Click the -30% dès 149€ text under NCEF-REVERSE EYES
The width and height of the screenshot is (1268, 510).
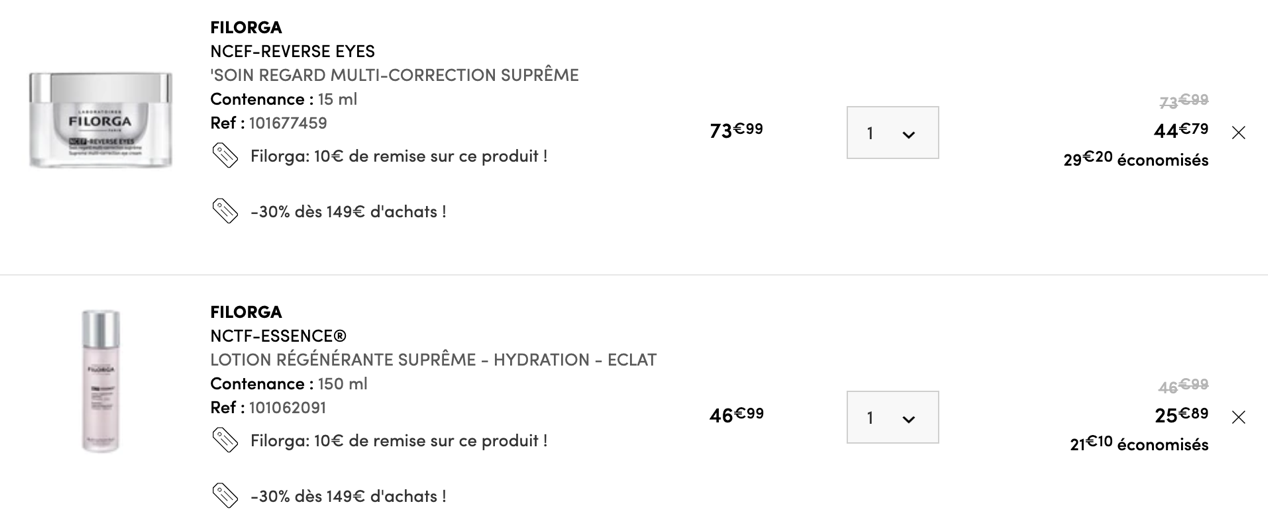pyautogui.click(x=348, y=212)
